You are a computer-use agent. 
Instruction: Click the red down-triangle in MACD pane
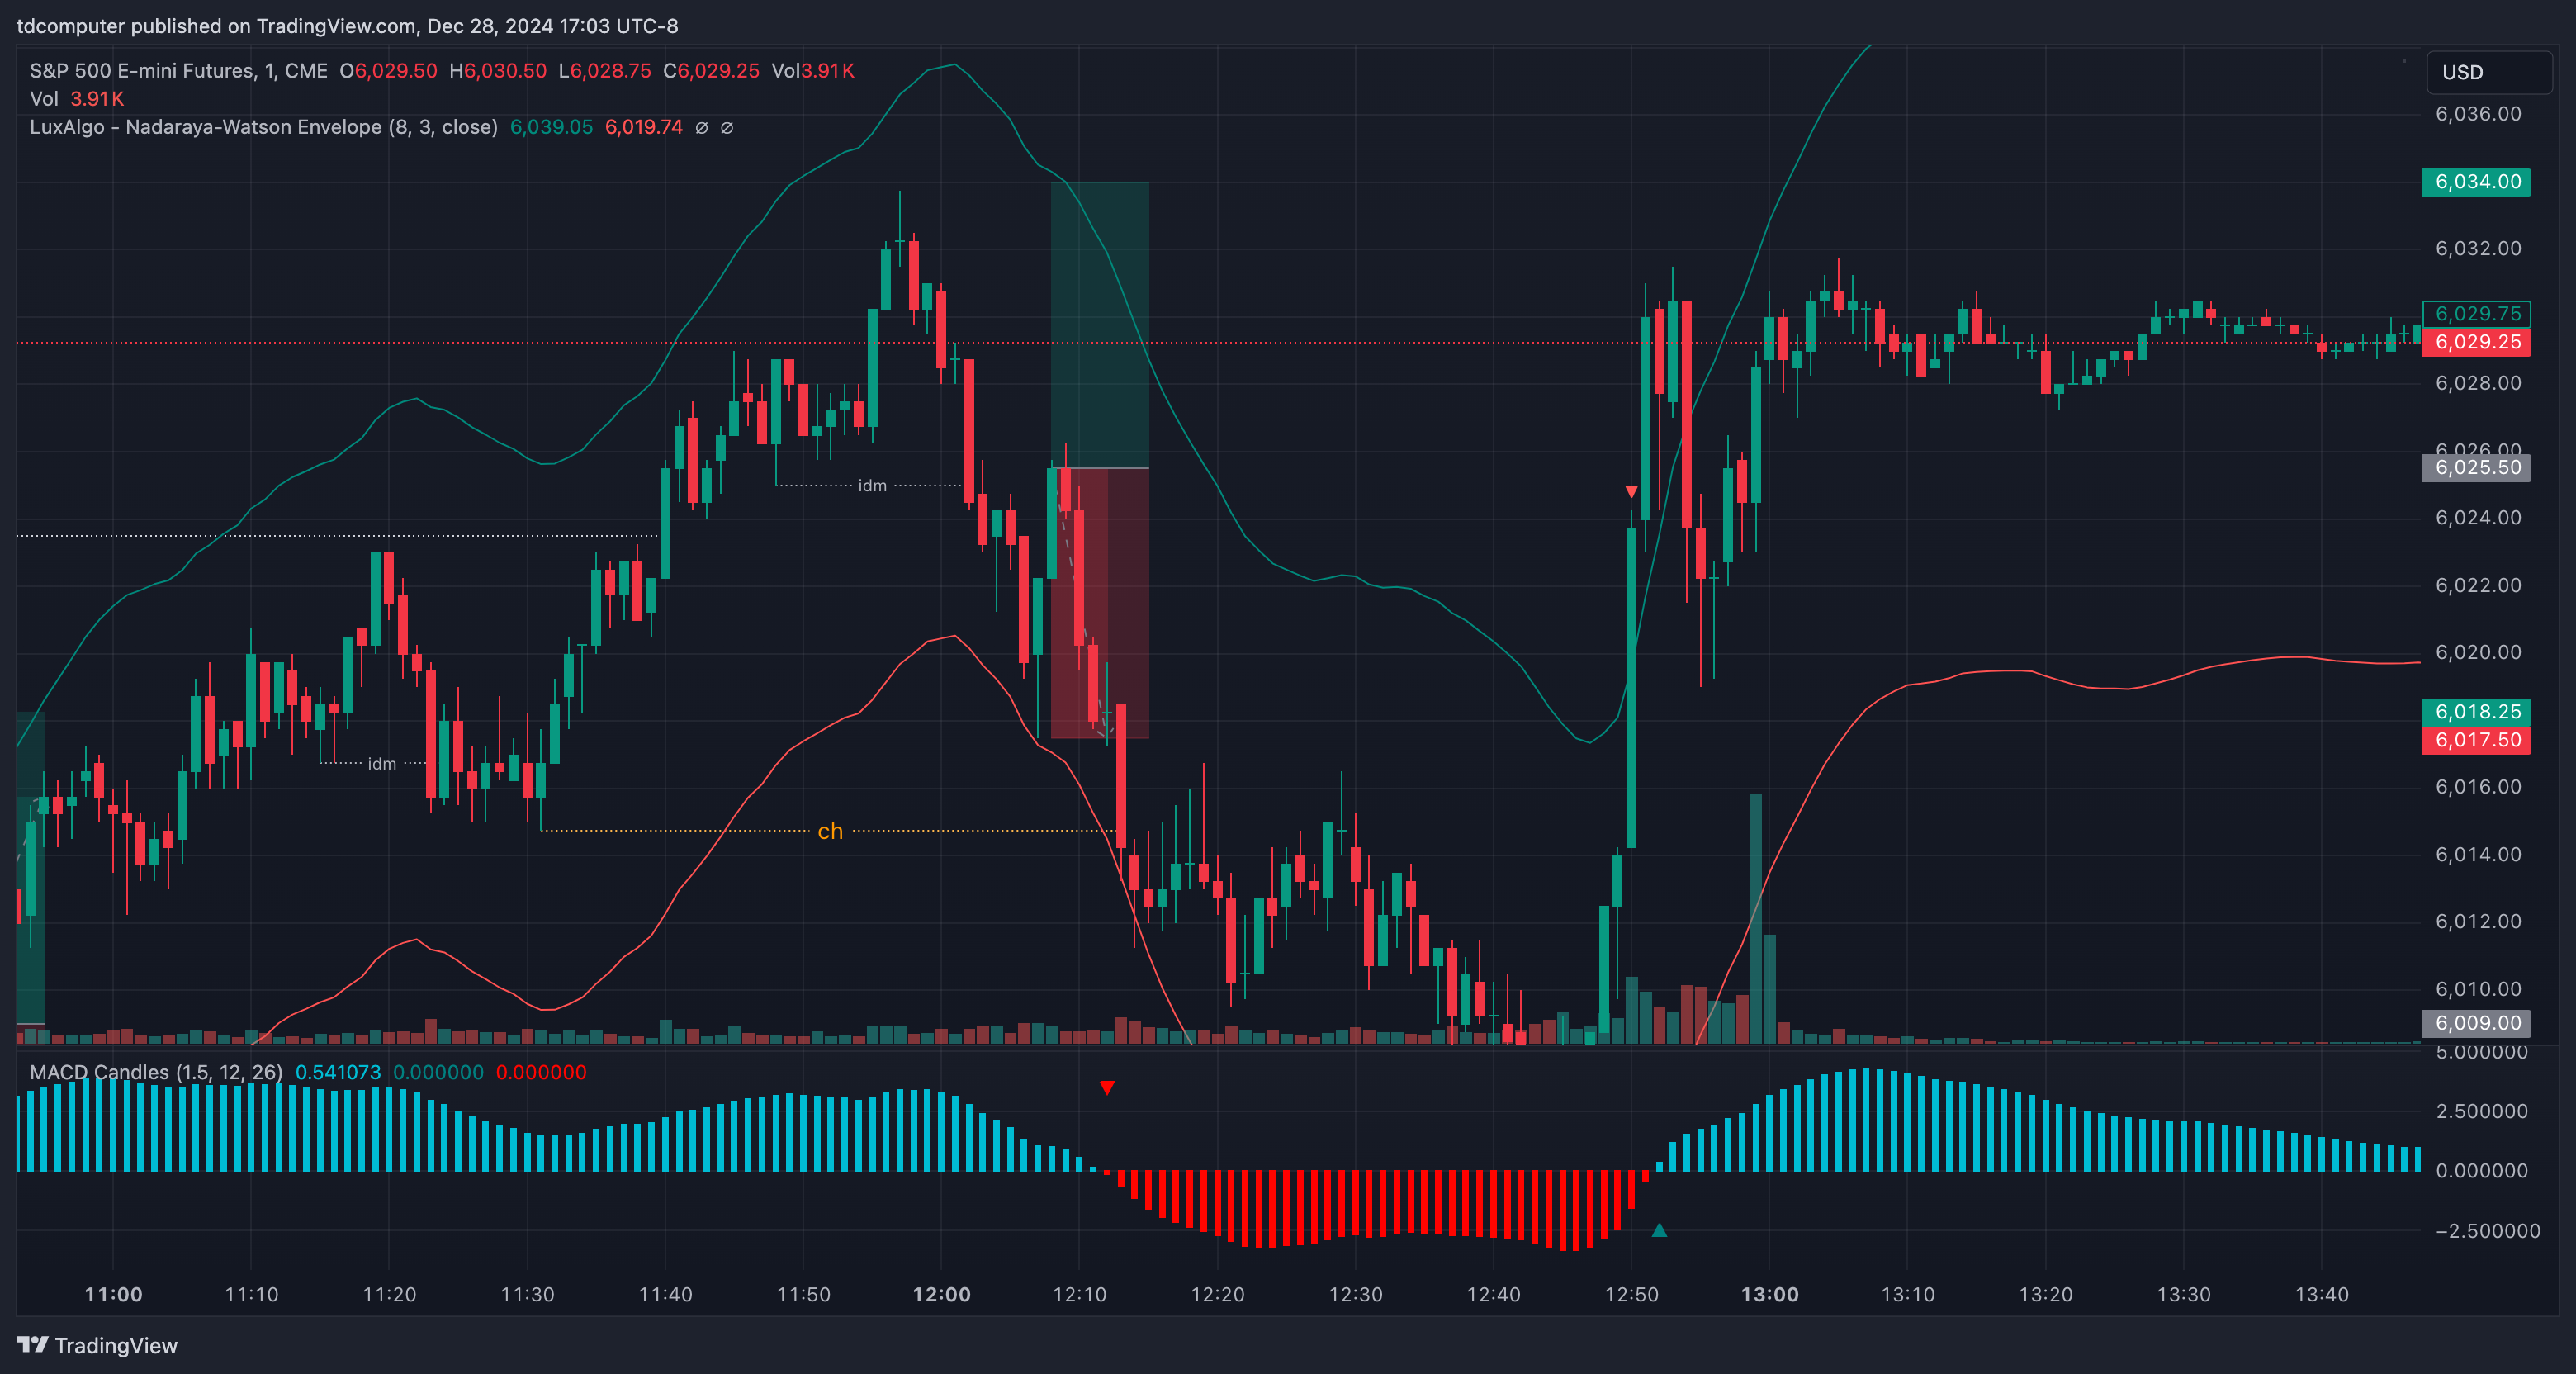1107,1087
